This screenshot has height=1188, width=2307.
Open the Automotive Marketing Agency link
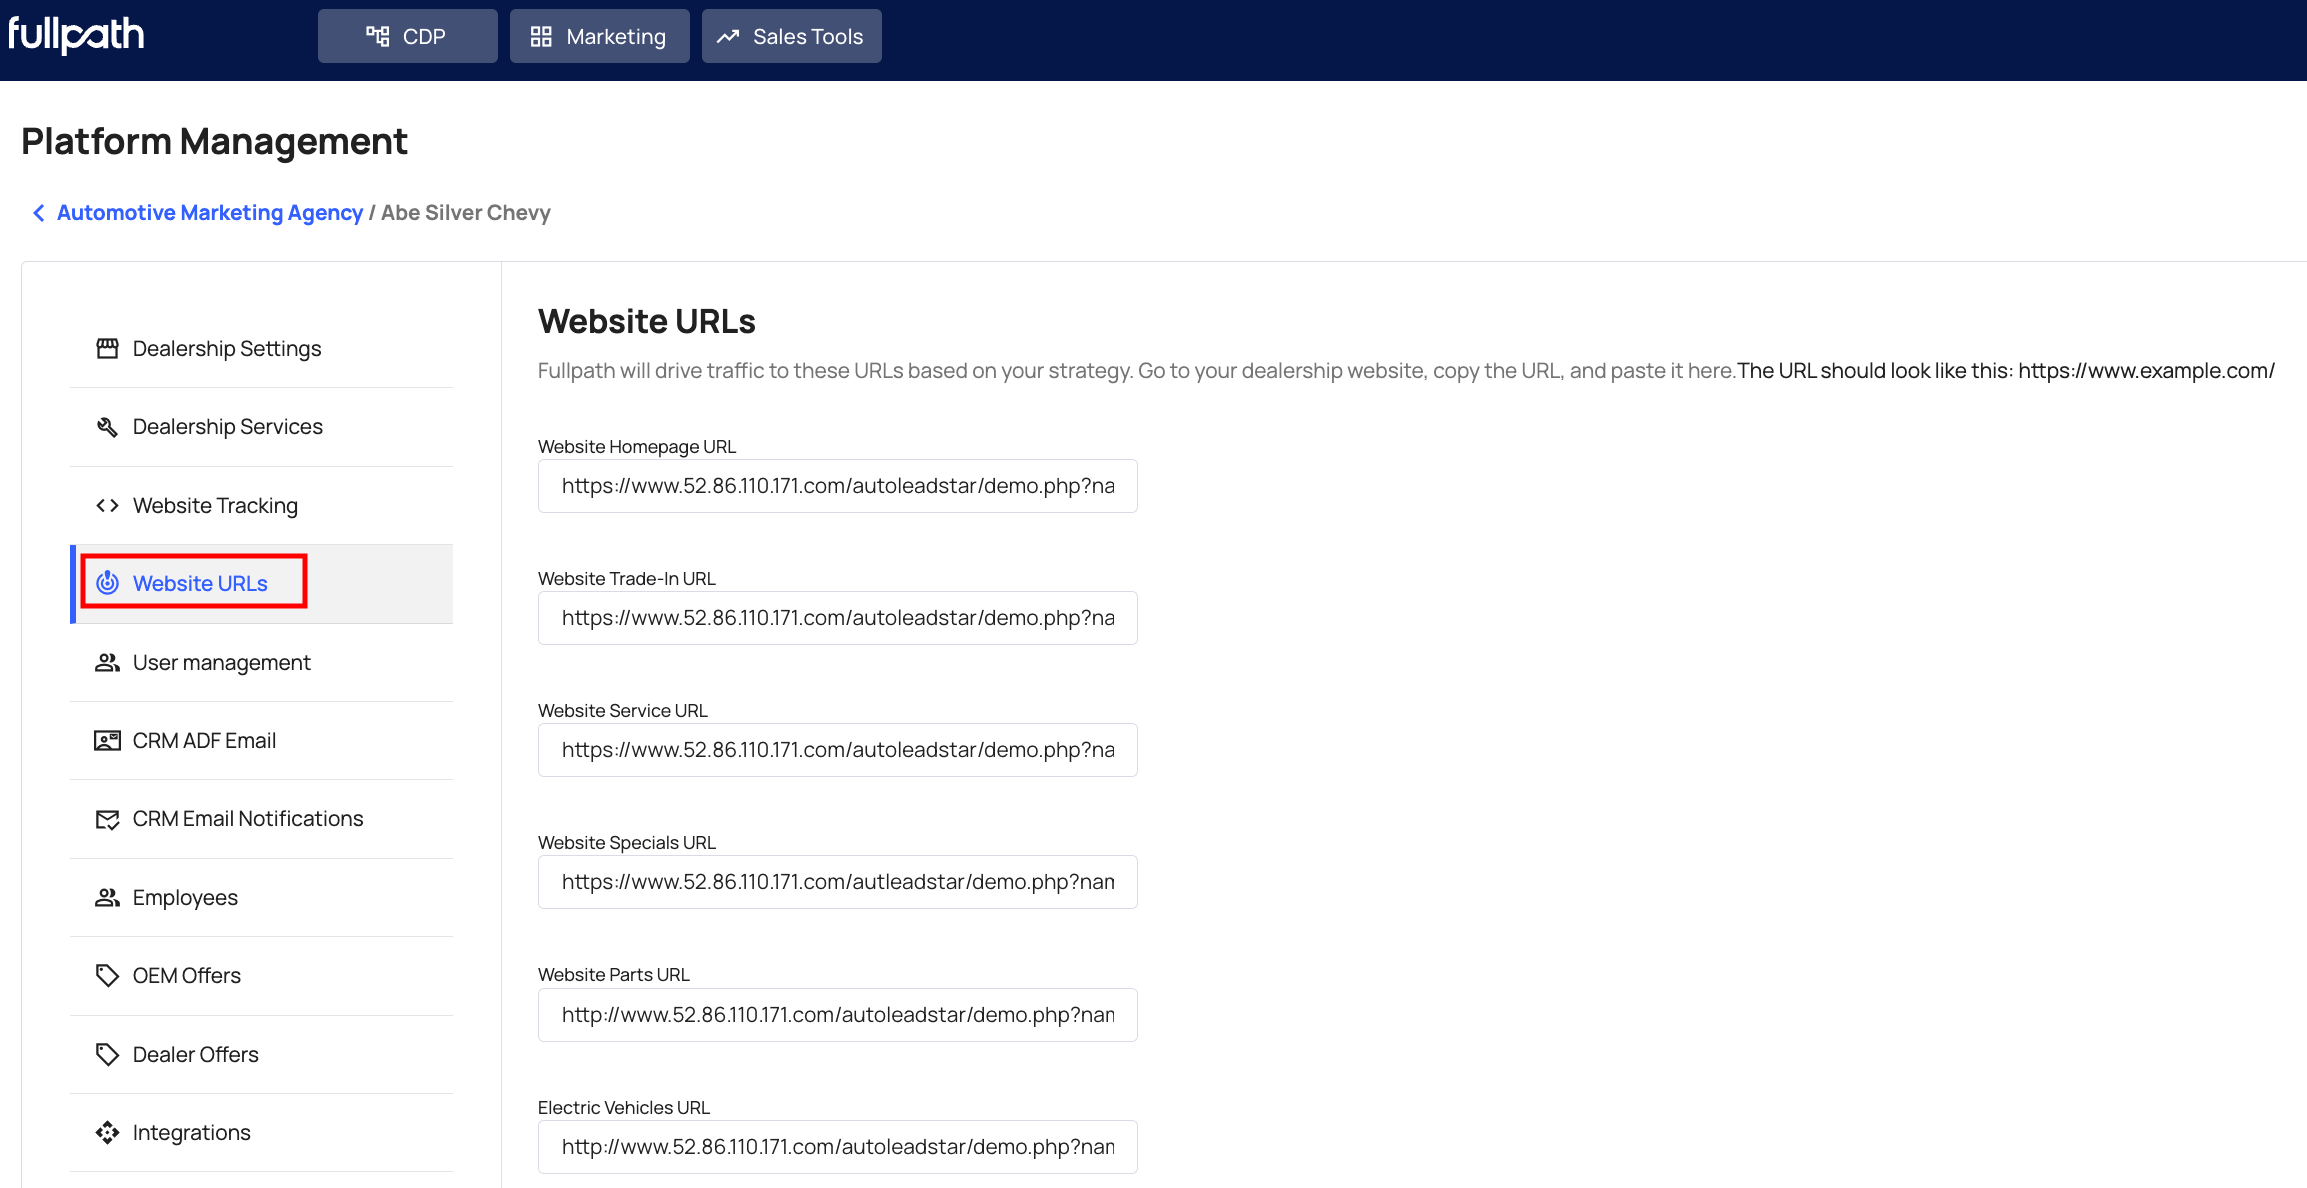(x=209, y=212)
